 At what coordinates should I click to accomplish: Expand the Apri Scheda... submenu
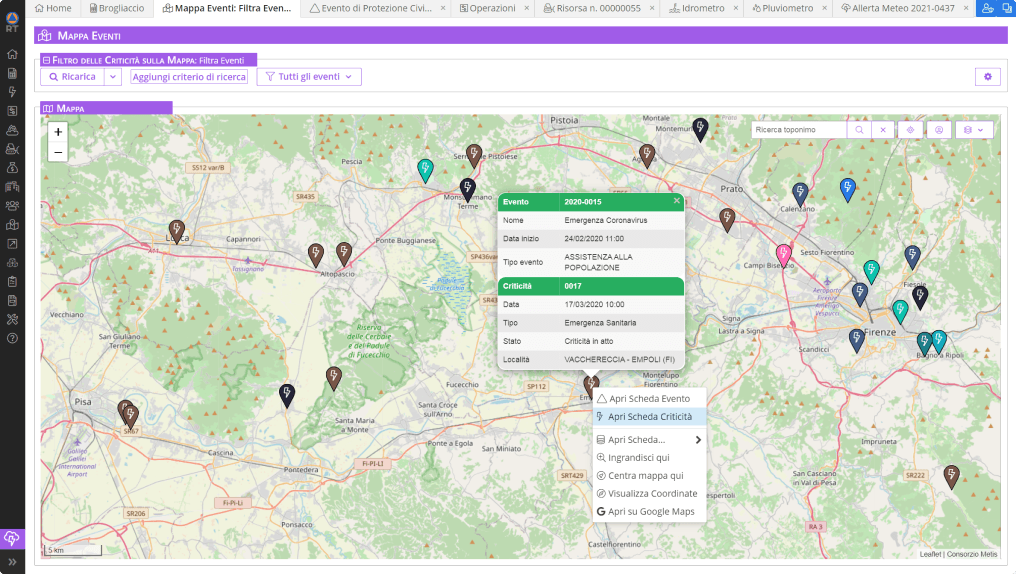pos(649,439)
